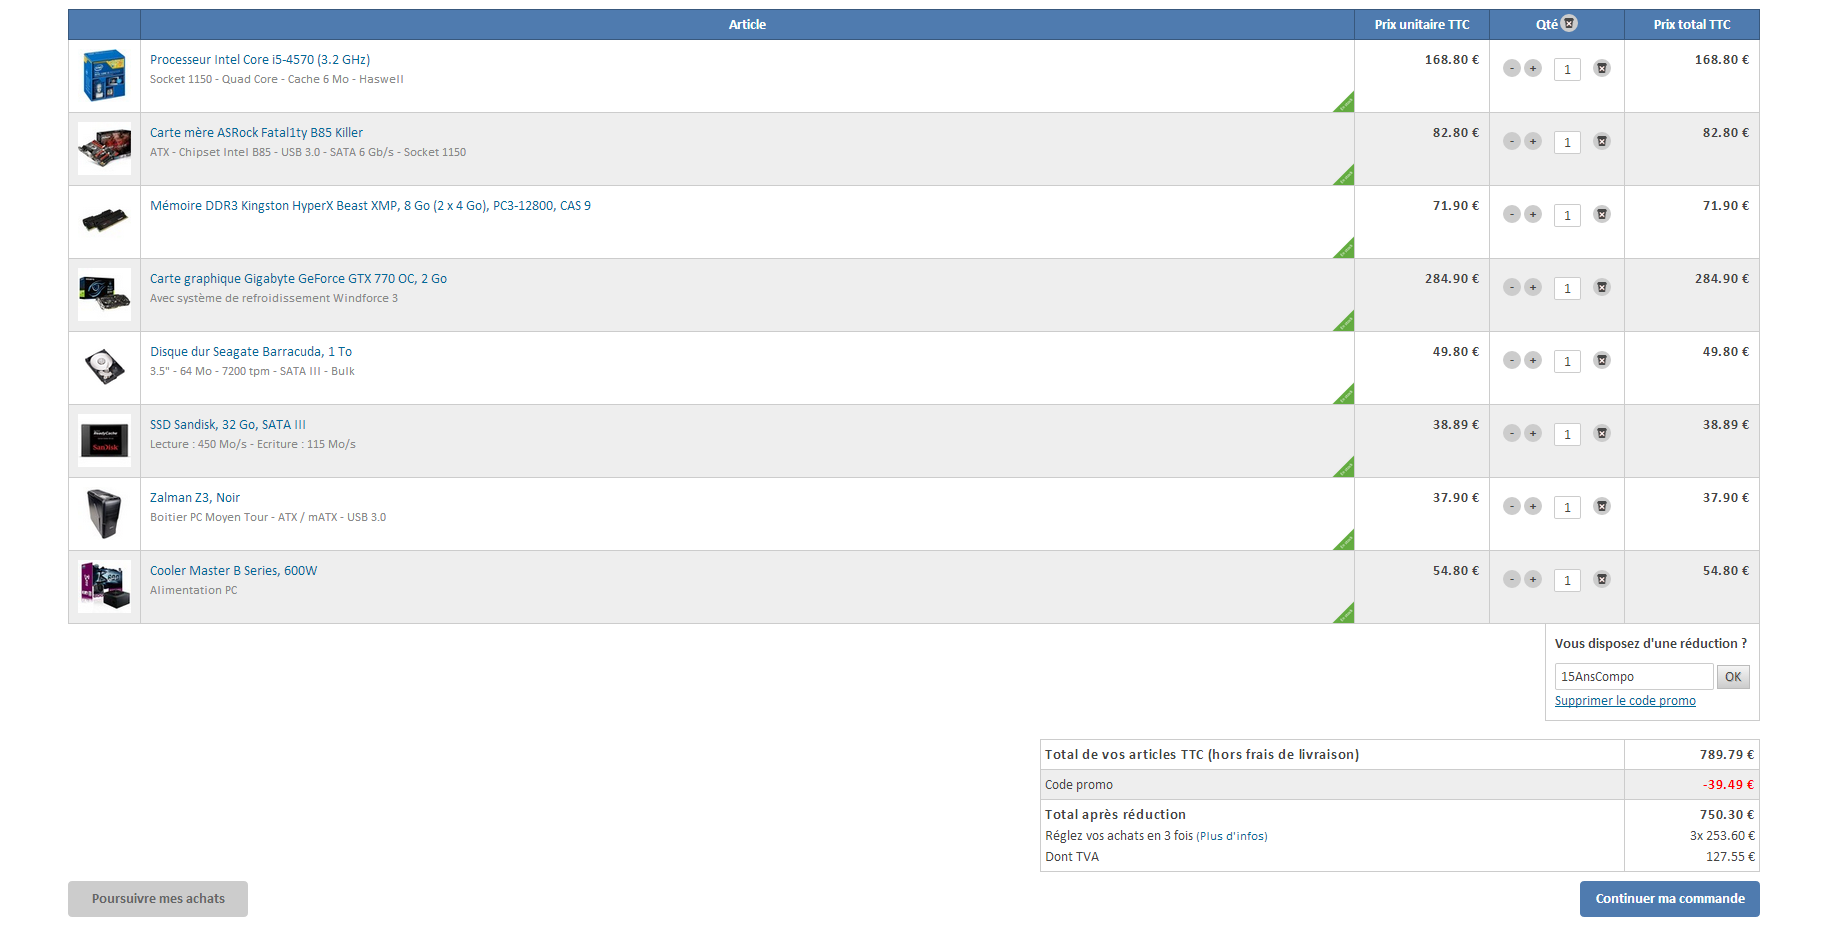Decrease quantity of Gigabyte GTX 770 card
1827x929 pixels.
(1512, 287)
